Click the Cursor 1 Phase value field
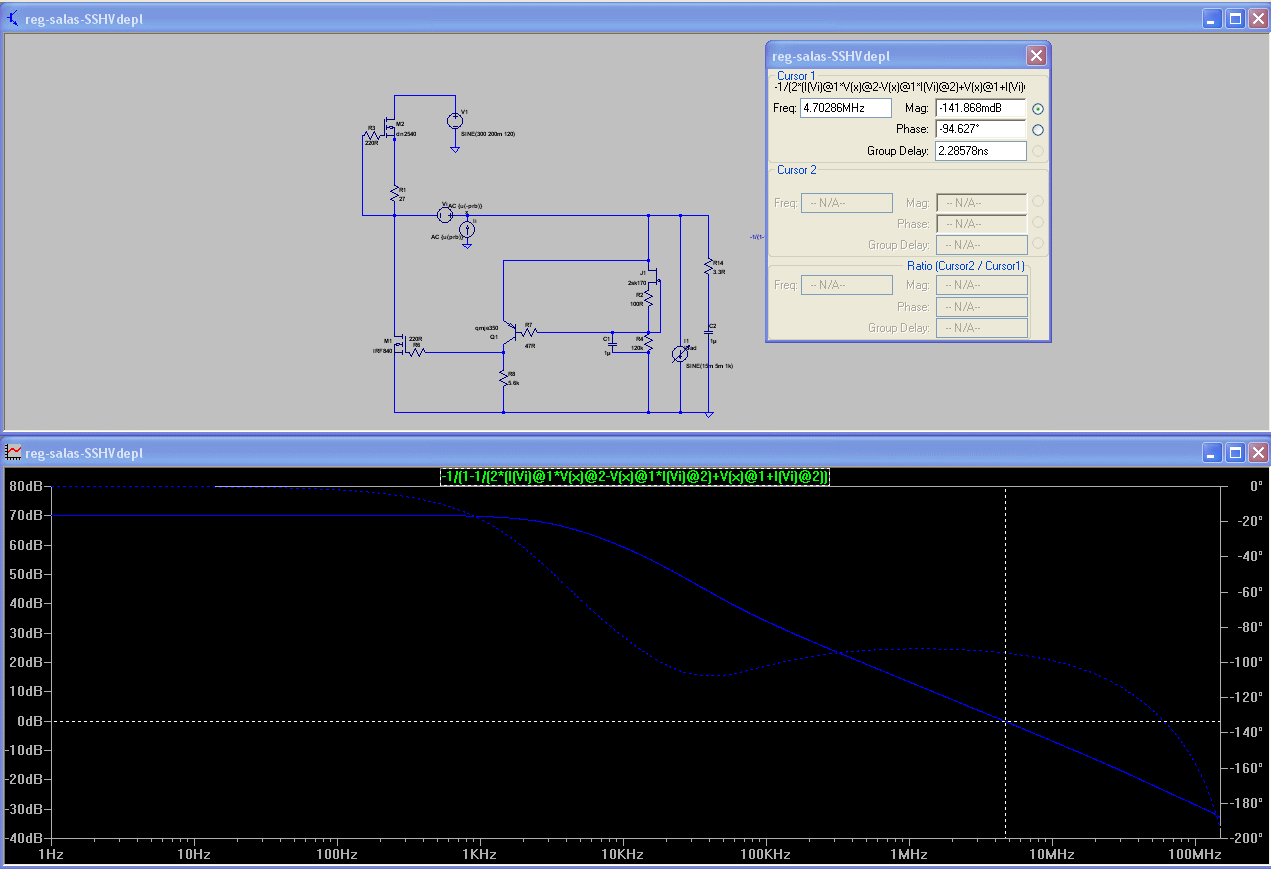 point(981,129)
